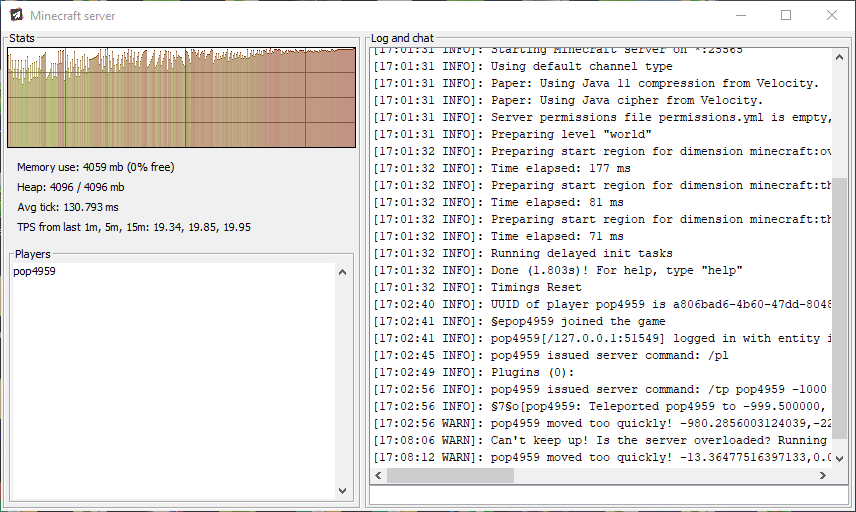856x512 pixels.
Task: Click log scroll down arrow
Action: (840, 459)
